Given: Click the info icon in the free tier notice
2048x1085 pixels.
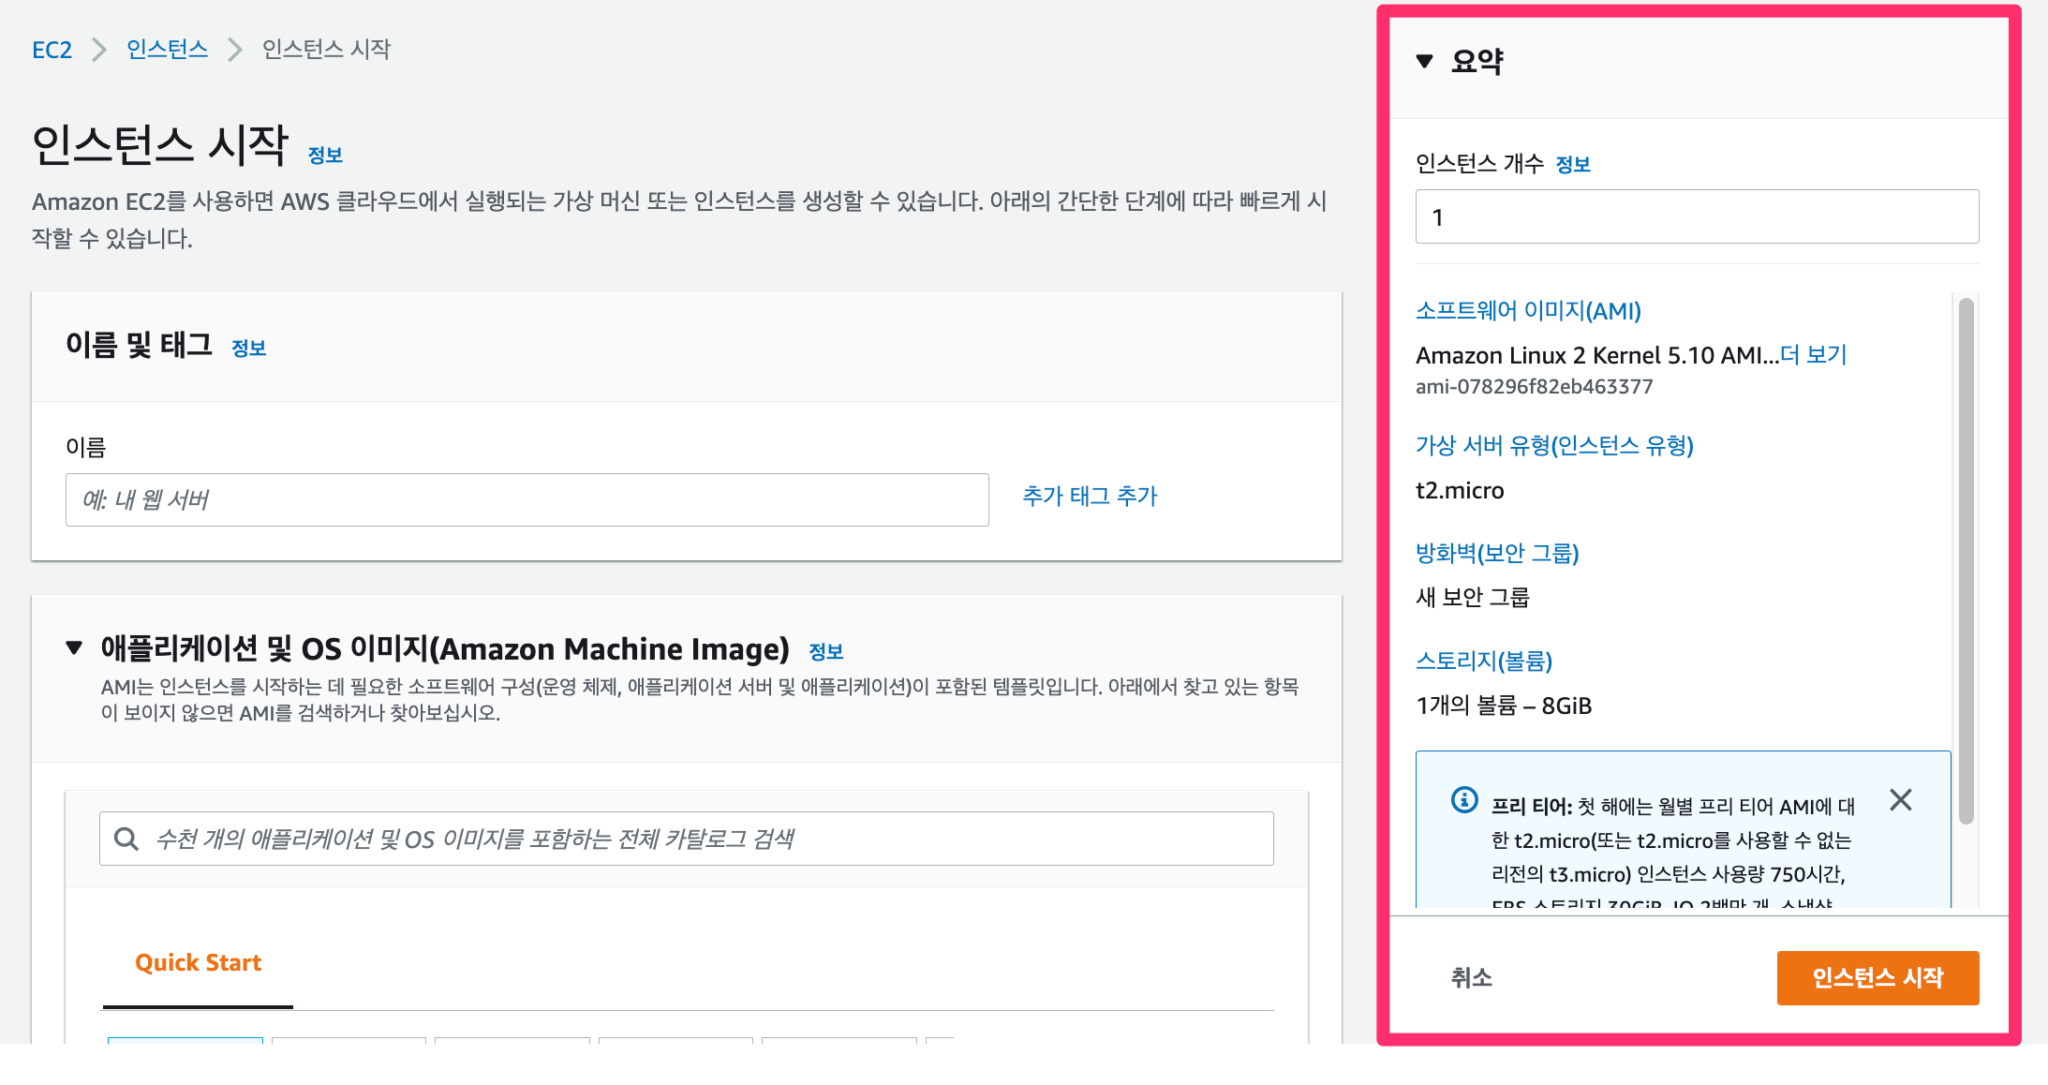Looking at the screenshot, I should [1463, 799].
